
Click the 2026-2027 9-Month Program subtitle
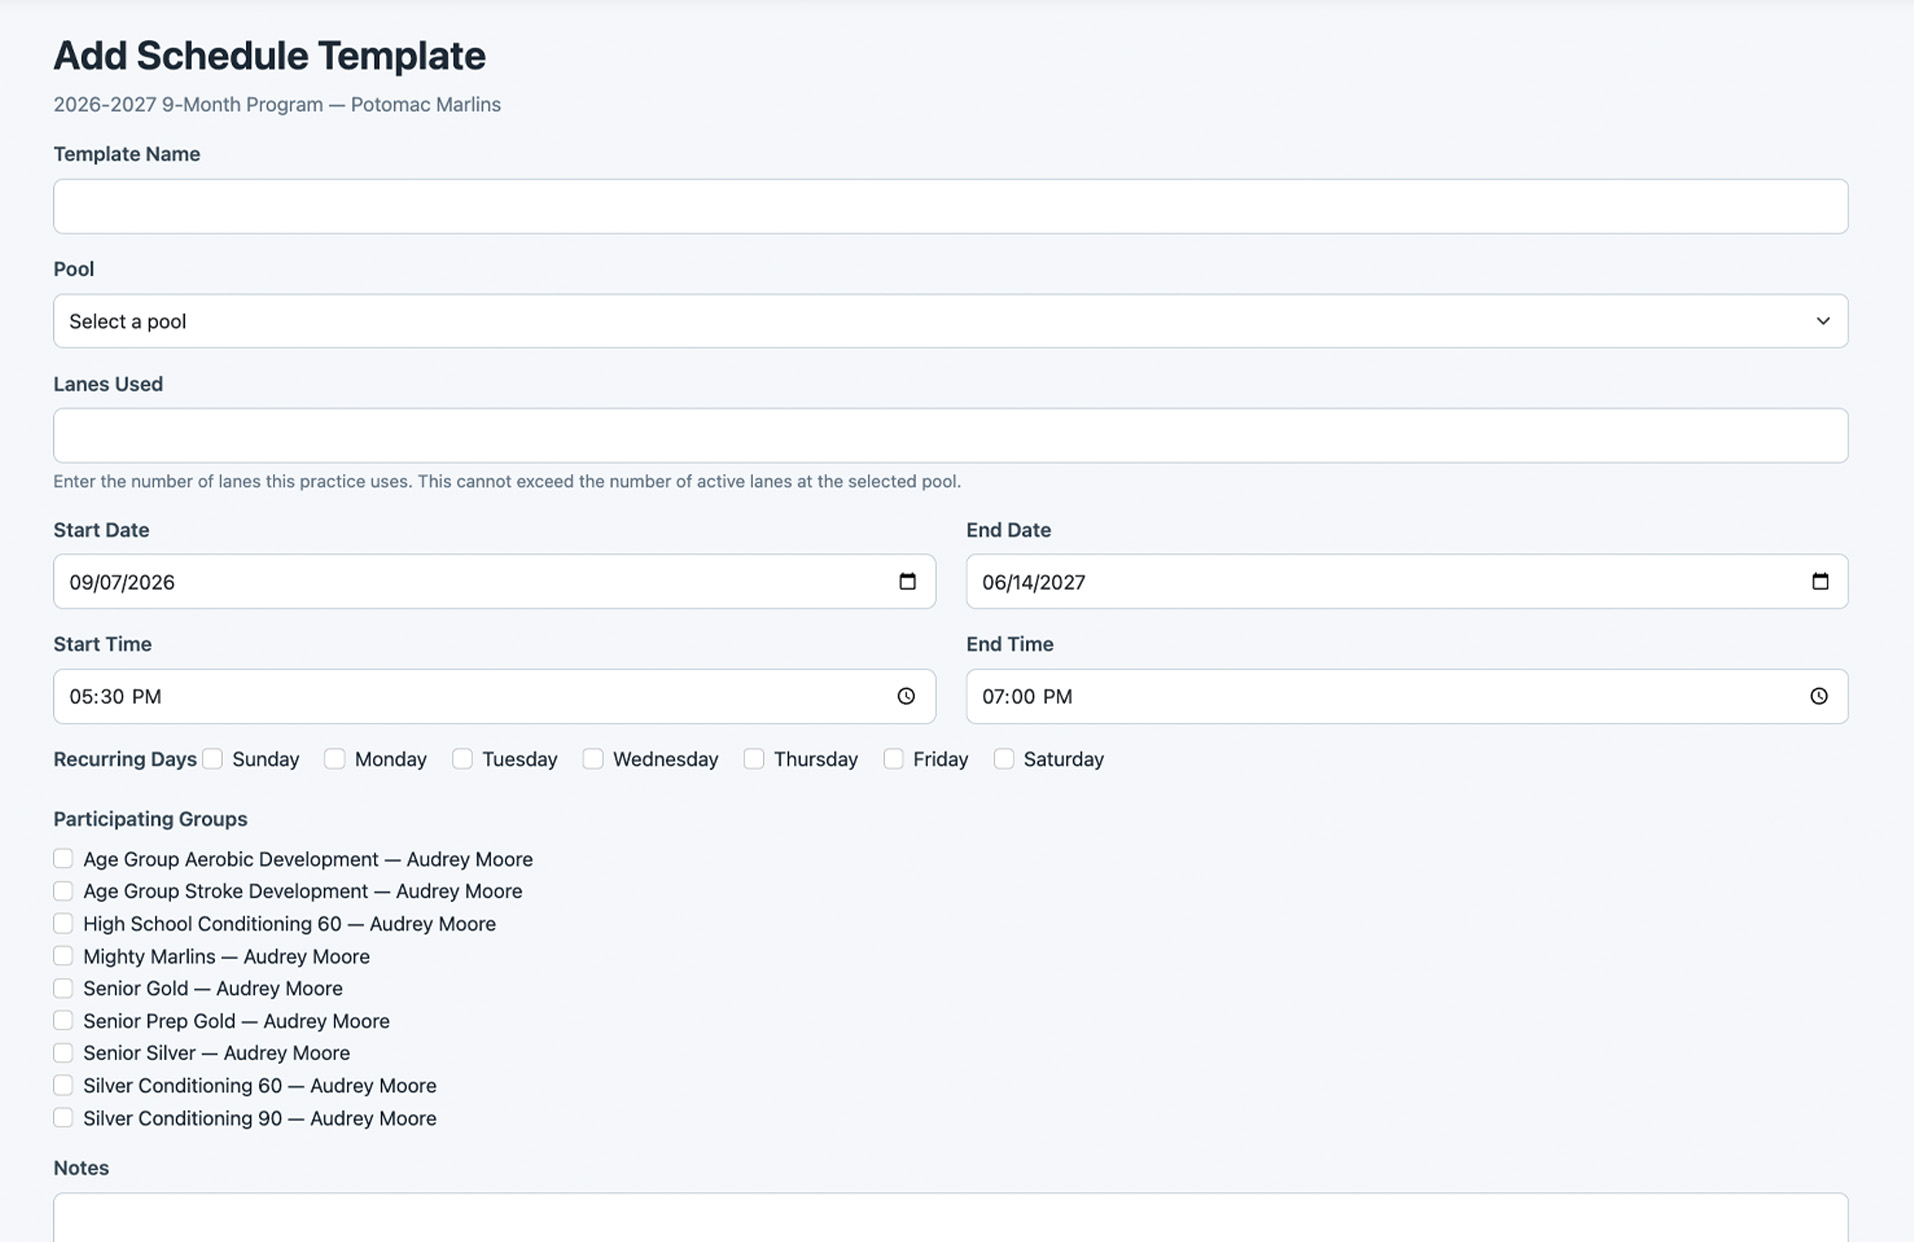point(277,104)
